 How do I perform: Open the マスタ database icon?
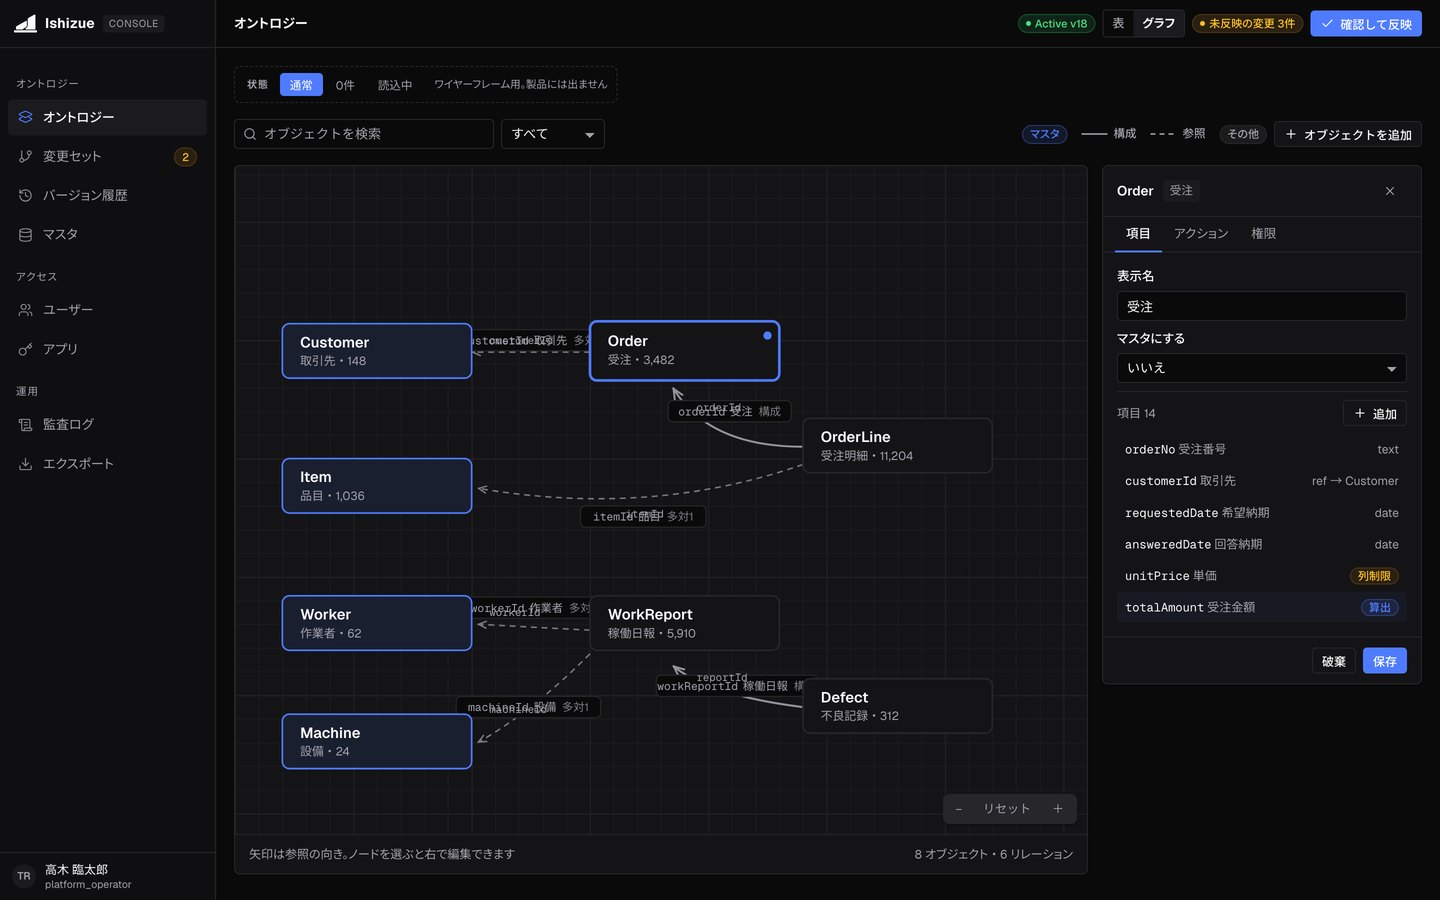coord(25,234)
